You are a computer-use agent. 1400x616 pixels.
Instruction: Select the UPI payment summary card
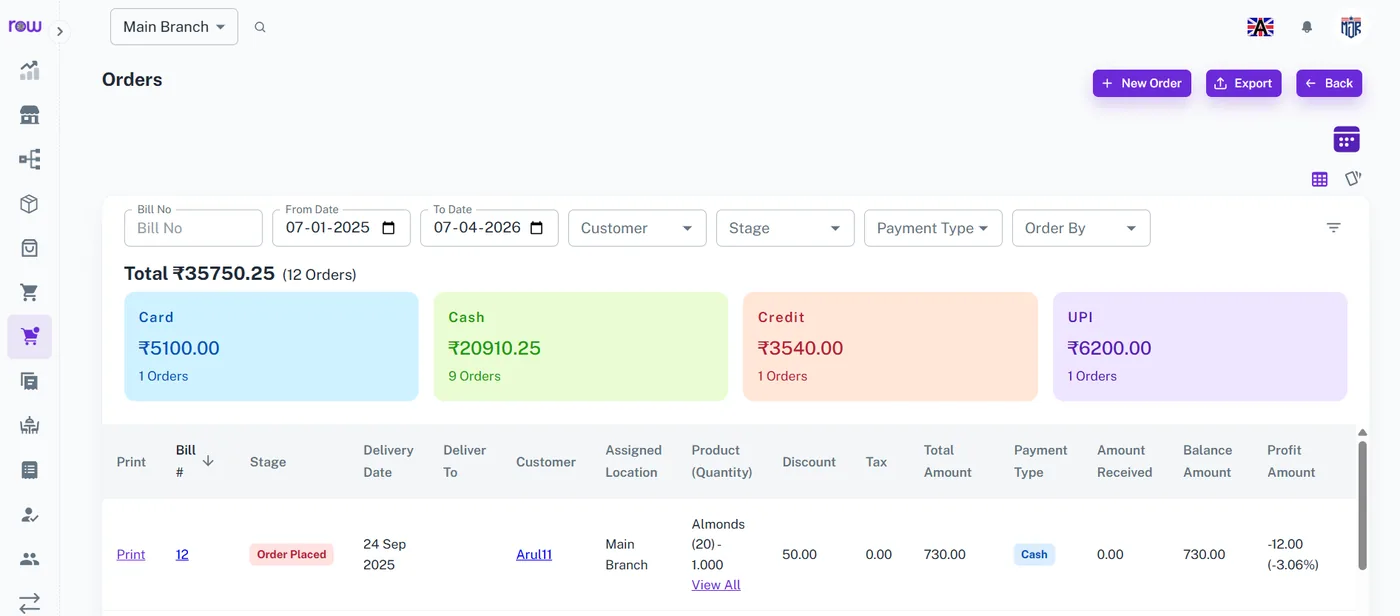click(1200, 346)
